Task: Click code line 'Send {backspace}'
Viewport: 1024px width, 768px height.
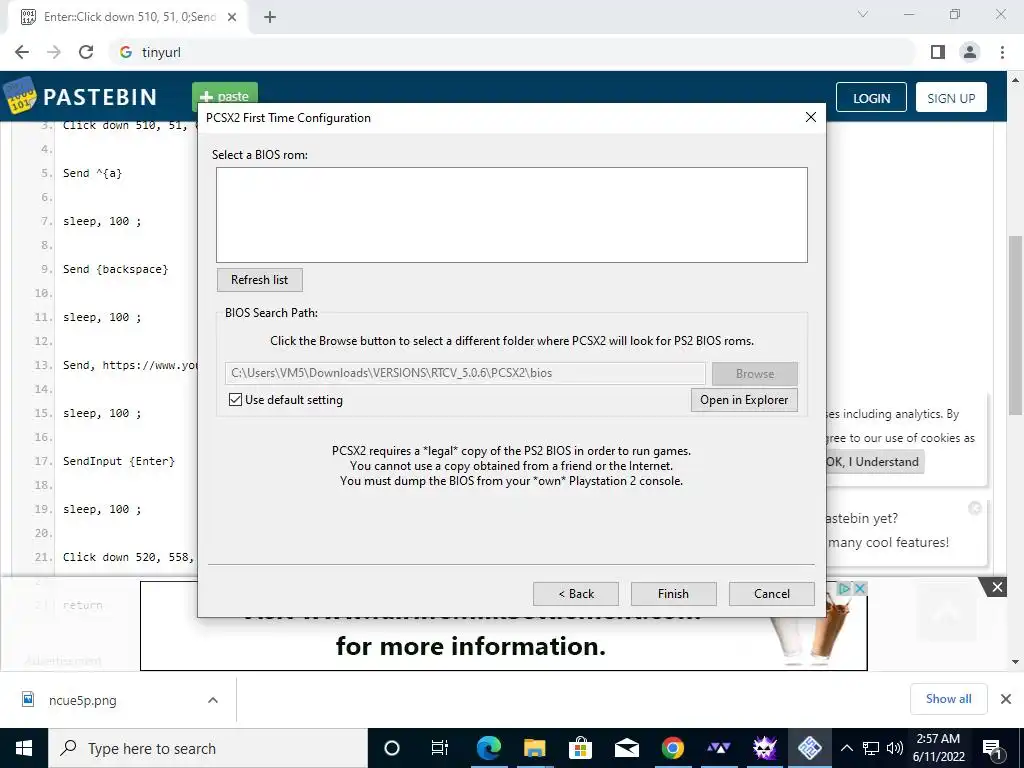Action: 116,269
